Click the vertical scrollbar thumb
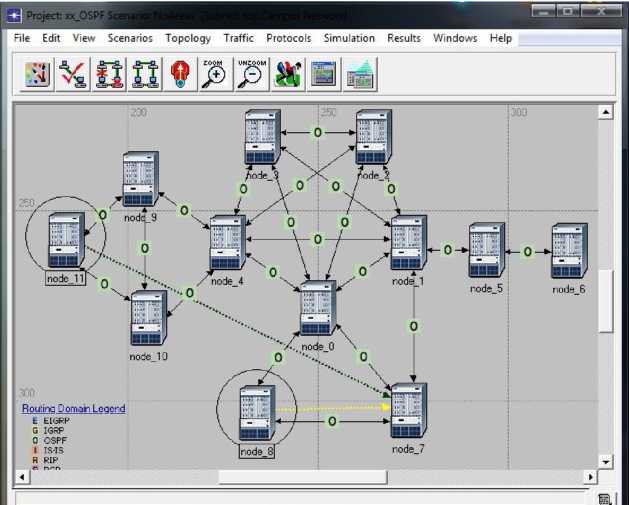 (x=605, y=301)
